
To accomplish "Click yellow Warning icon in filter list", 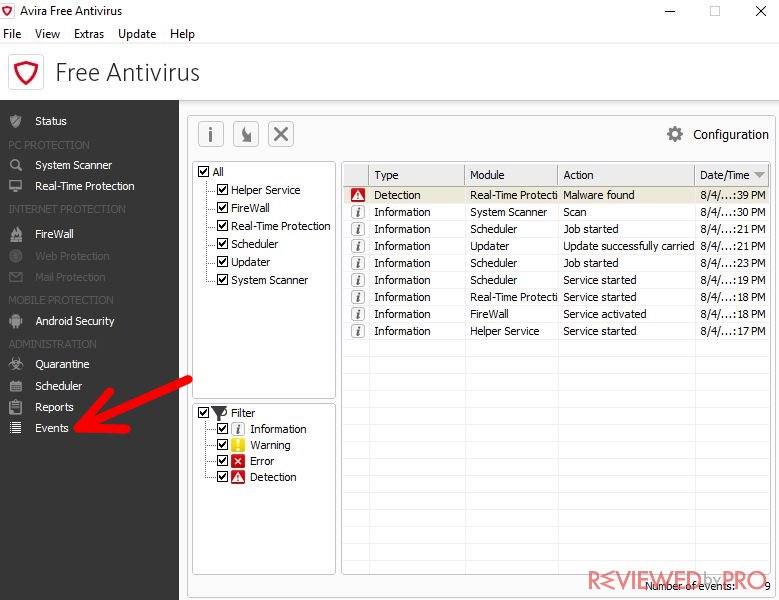I will [238, 445].
